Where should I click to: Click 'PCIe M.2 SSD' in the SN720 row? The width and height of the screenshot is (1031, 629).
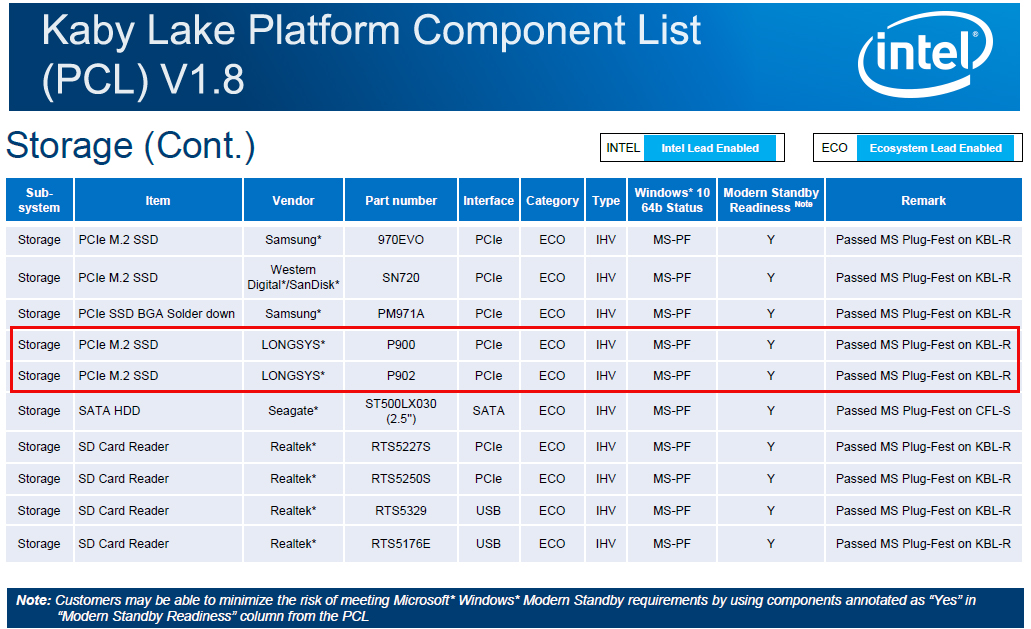(x=118, y=277)
